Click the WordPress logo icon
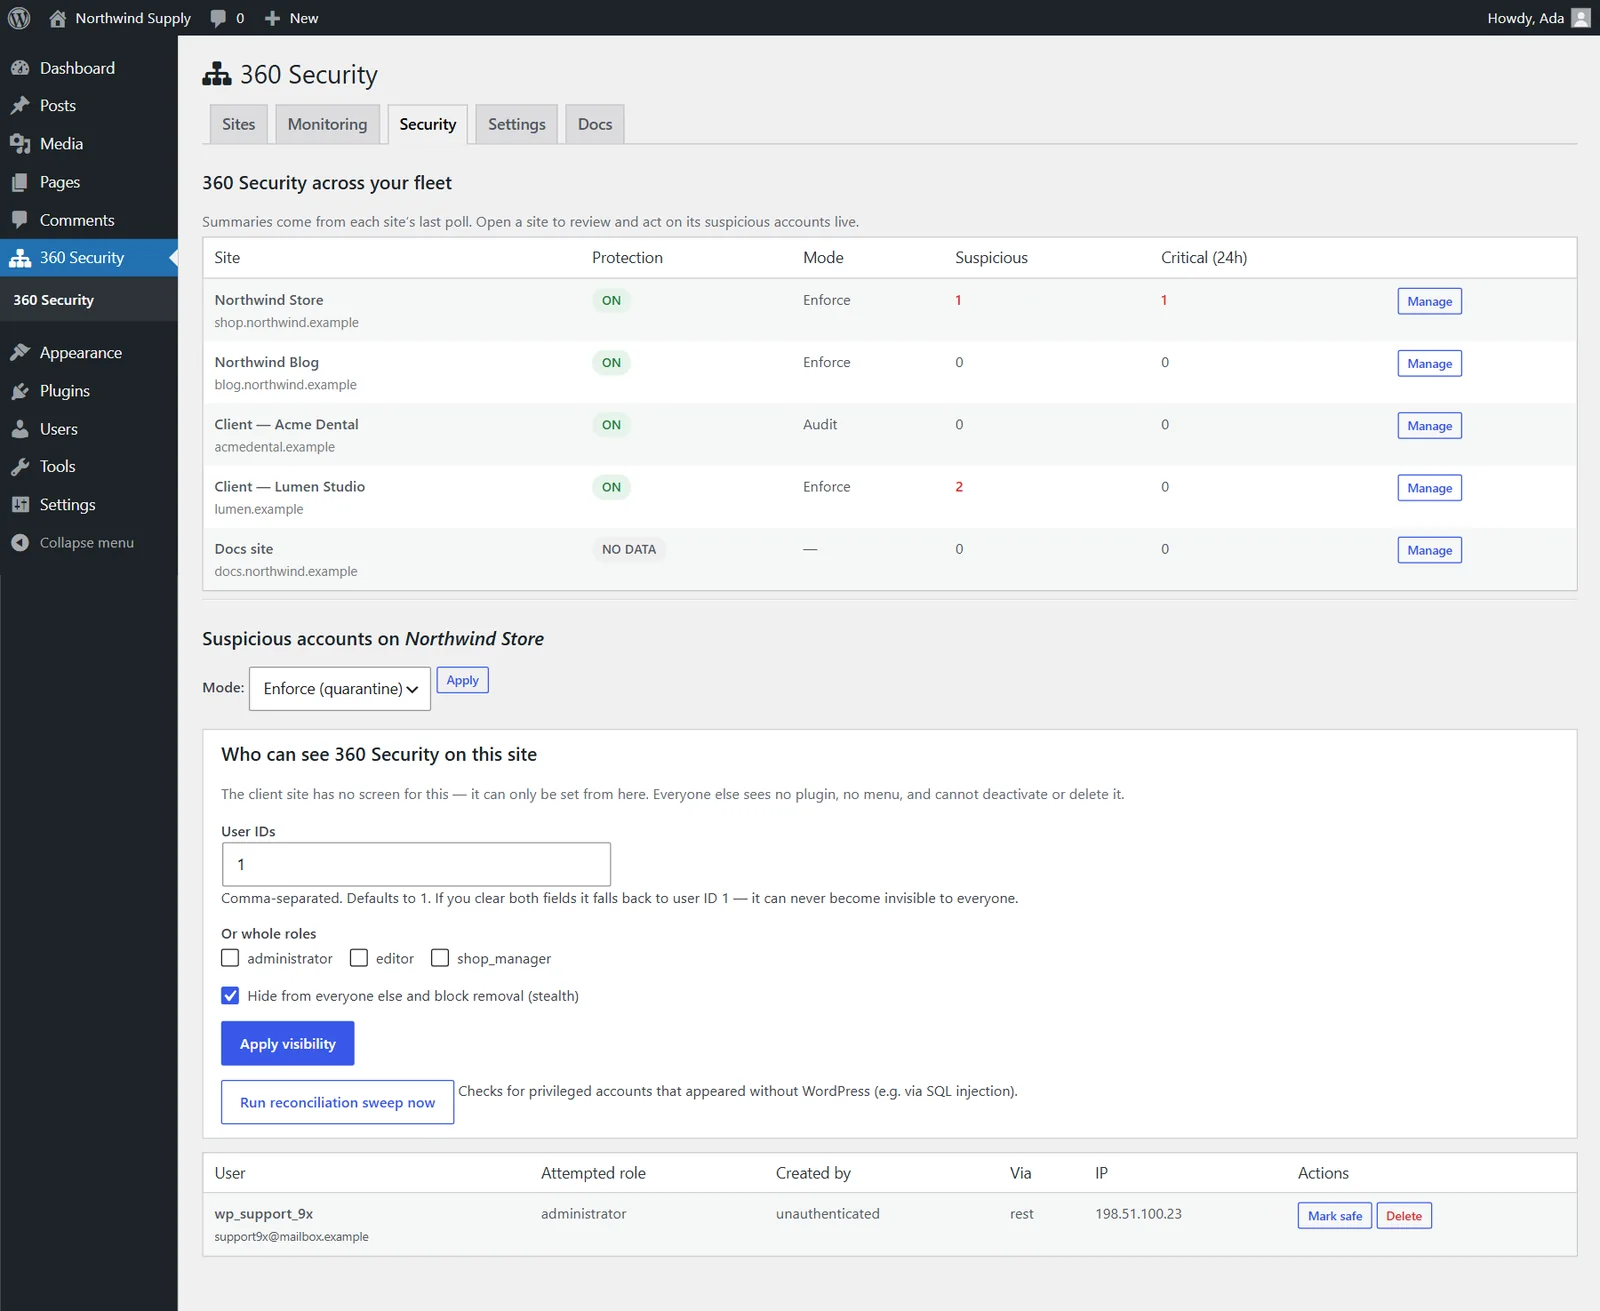The image size is (1600, 1311). pos(19,18)
